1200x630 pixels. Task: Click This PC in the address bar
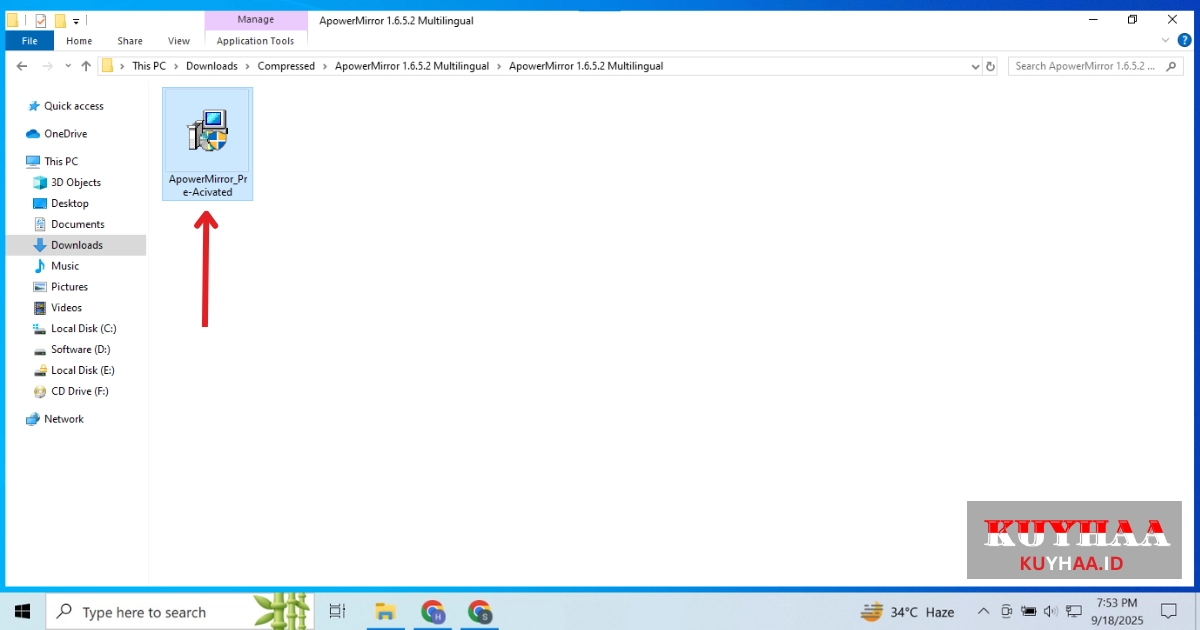(149, 66)
